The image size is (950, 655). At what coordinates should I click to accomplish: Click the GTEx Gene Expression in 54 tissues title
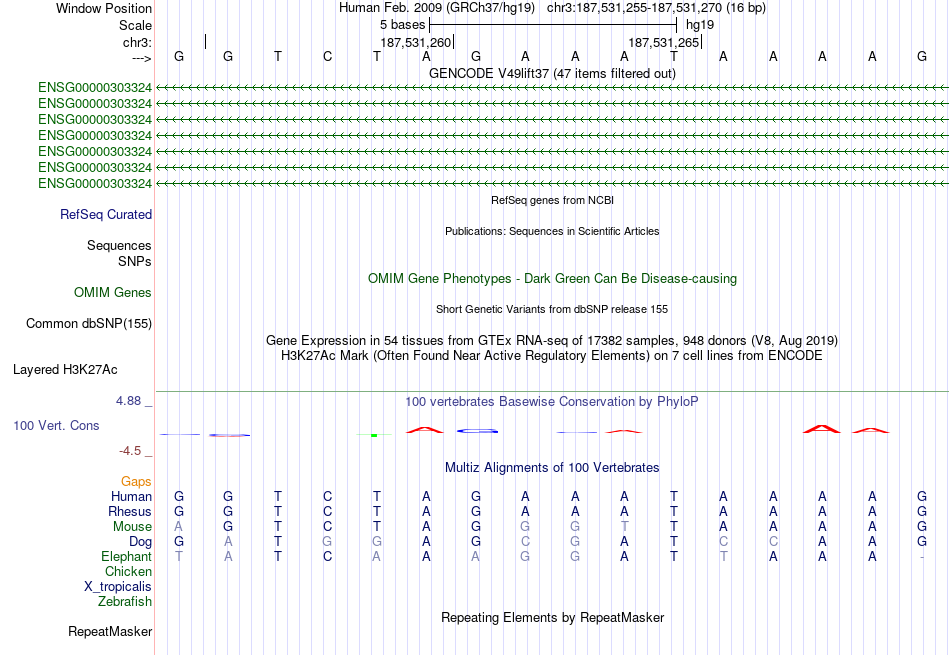click(x=552, y=341)
